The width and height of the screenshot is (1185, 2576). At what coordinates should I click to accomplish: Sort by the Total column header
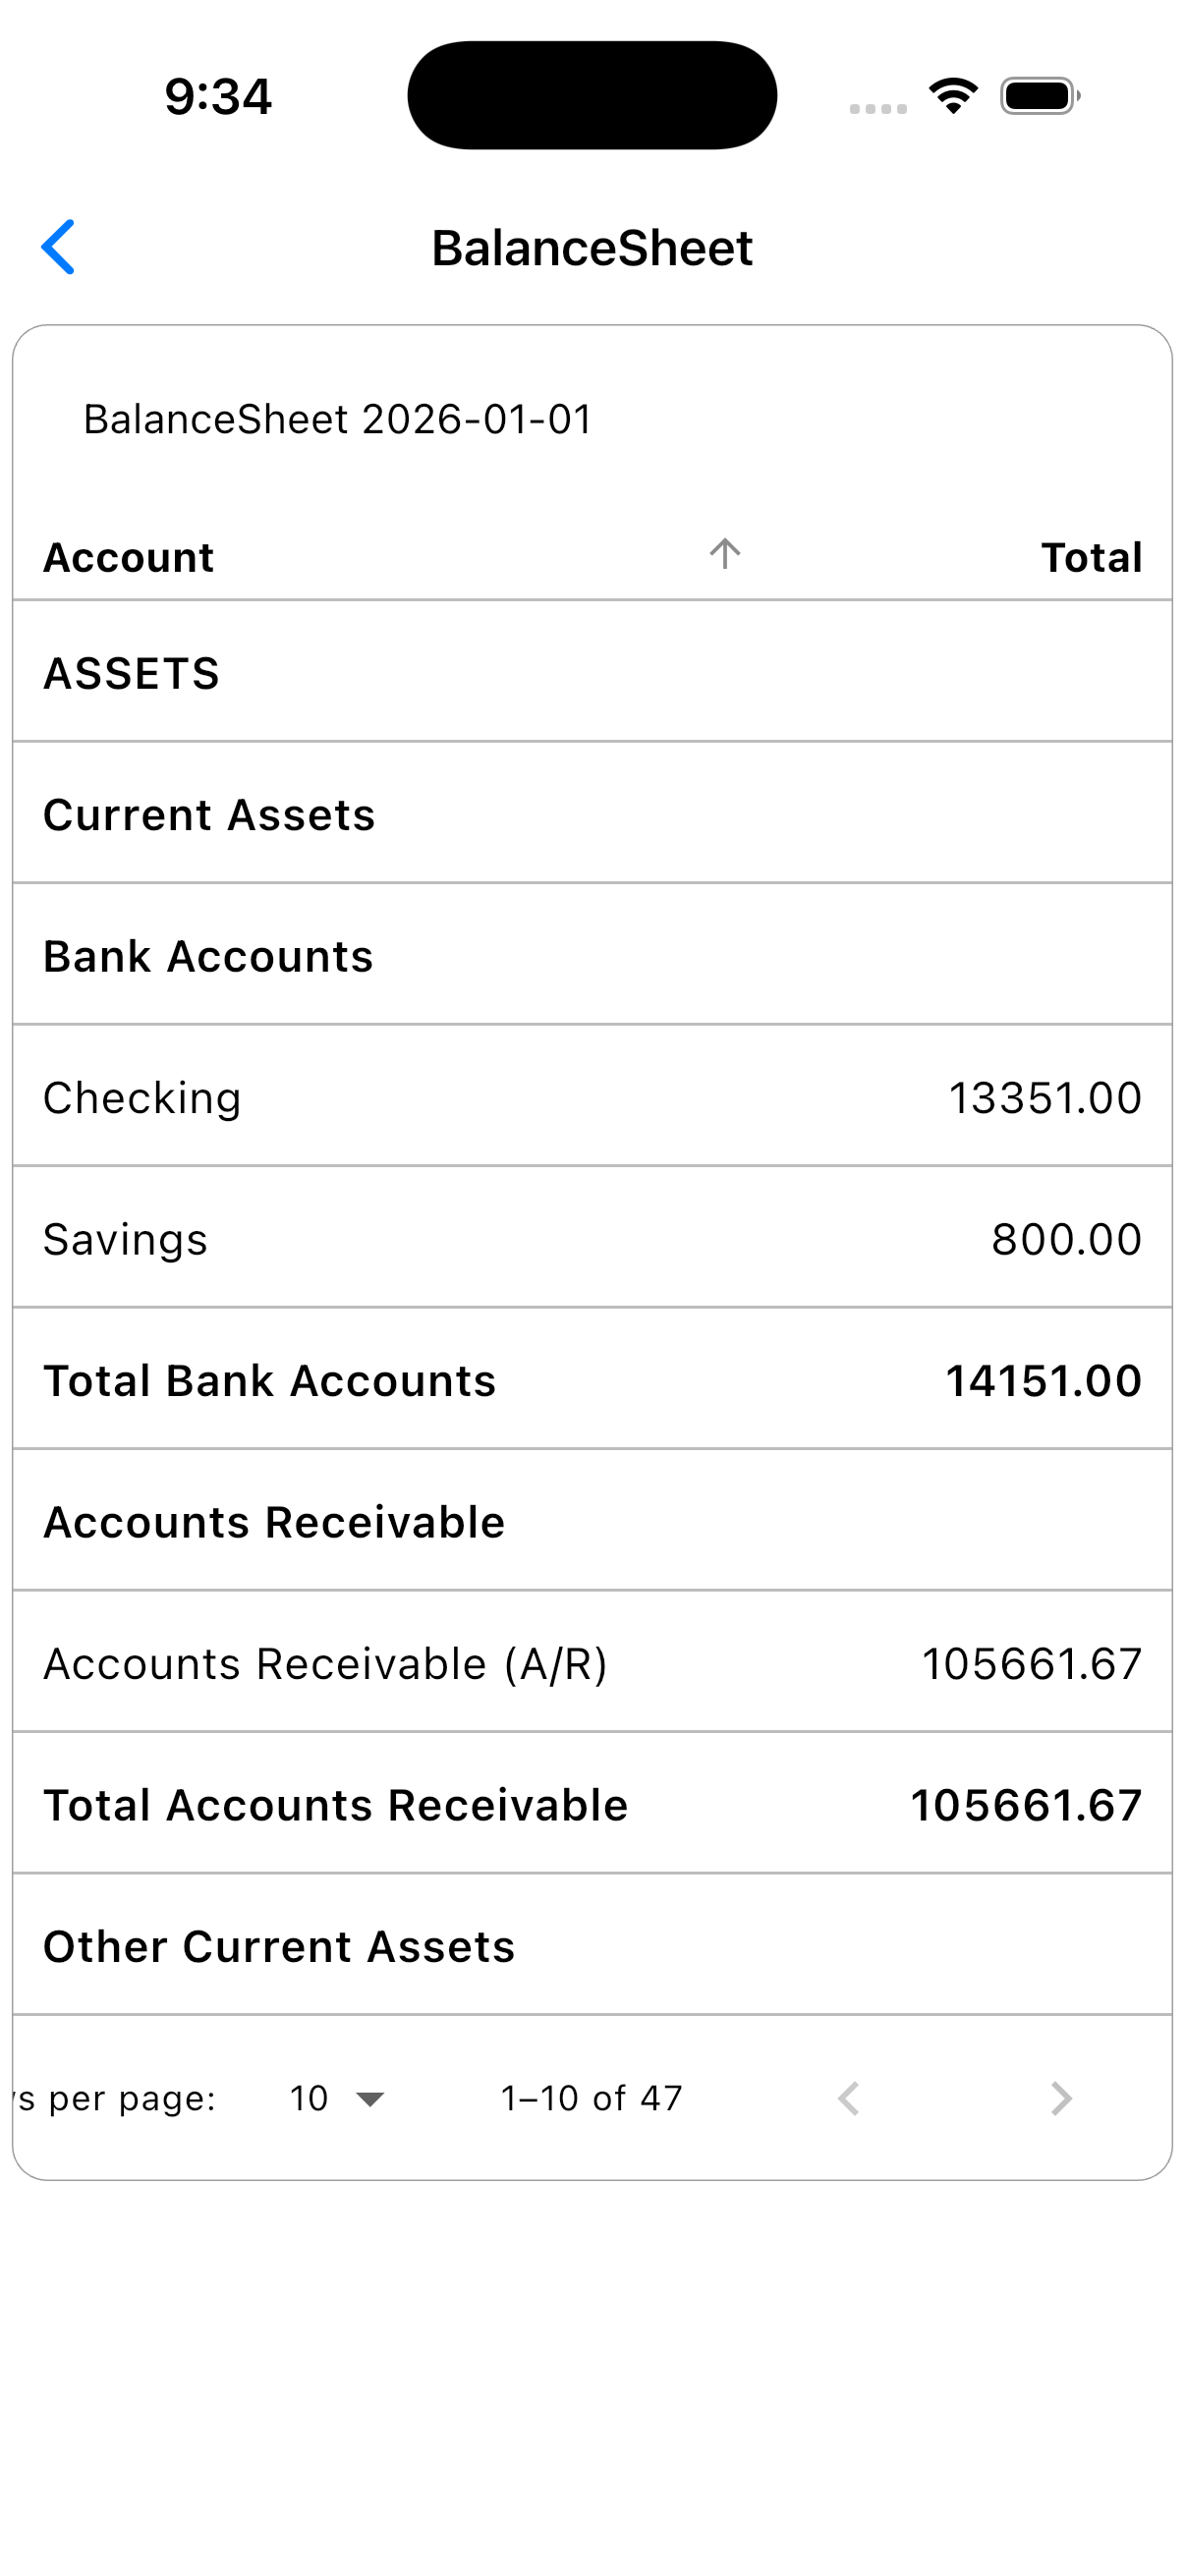point(1091,557)
